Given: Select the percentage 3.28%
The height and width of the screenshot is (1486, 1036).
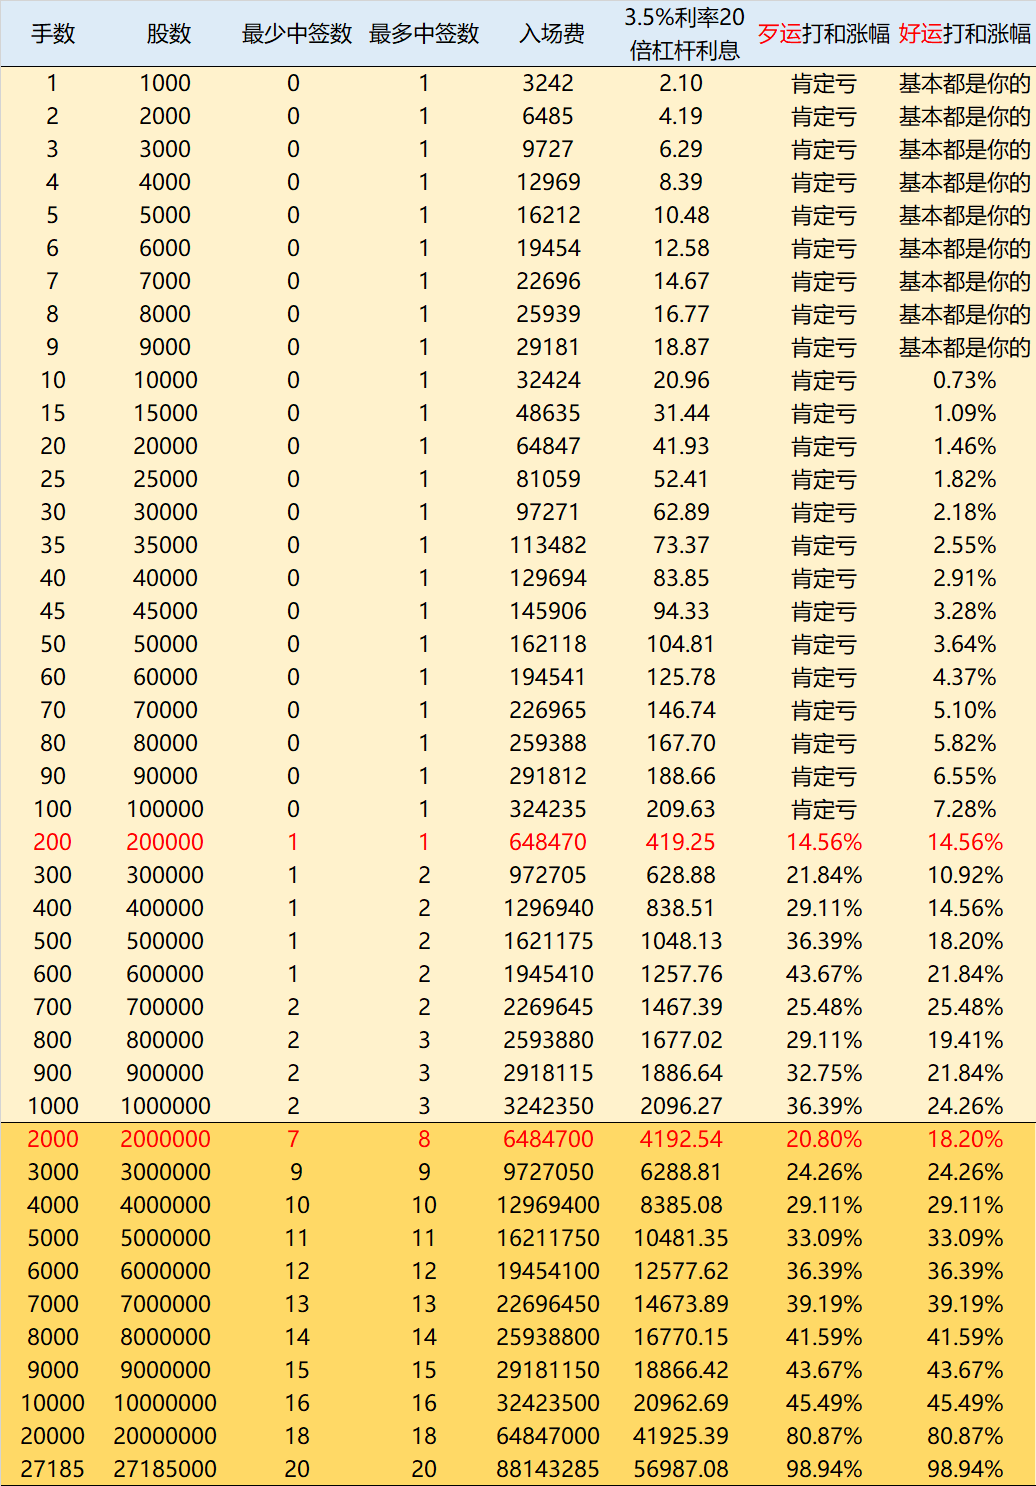Looking at the screenshot, I should [965, 611].
